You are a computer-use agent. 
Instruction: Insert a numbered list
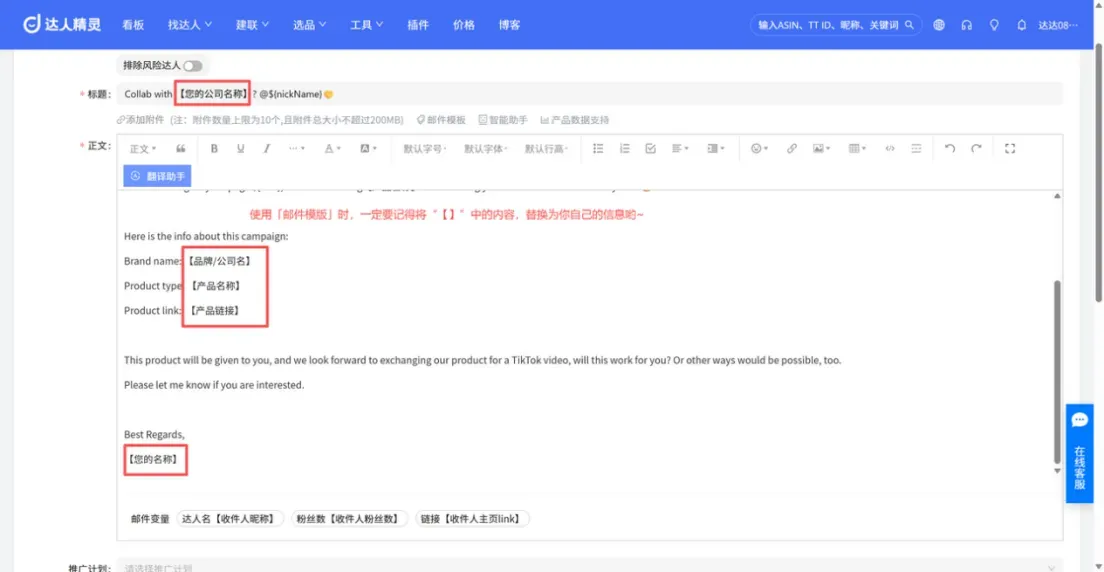(625, 149)
